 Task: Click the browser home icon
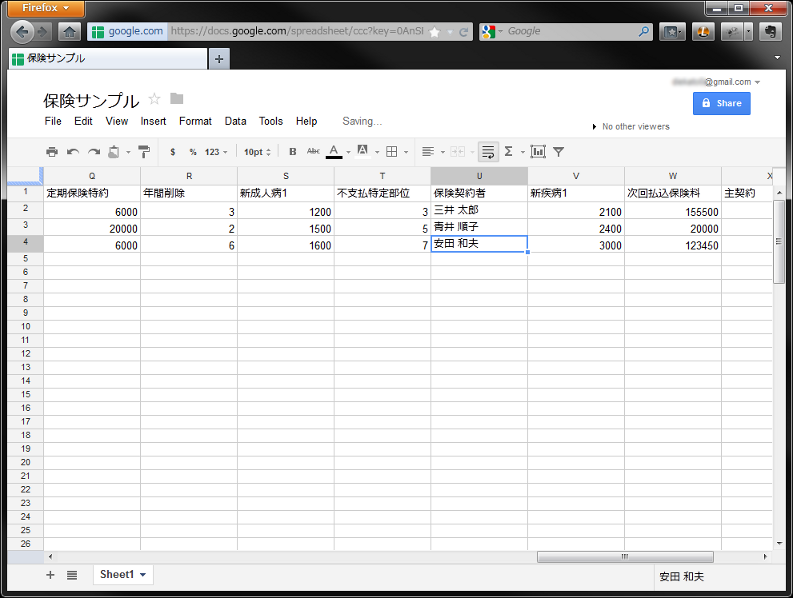(69, 32)
